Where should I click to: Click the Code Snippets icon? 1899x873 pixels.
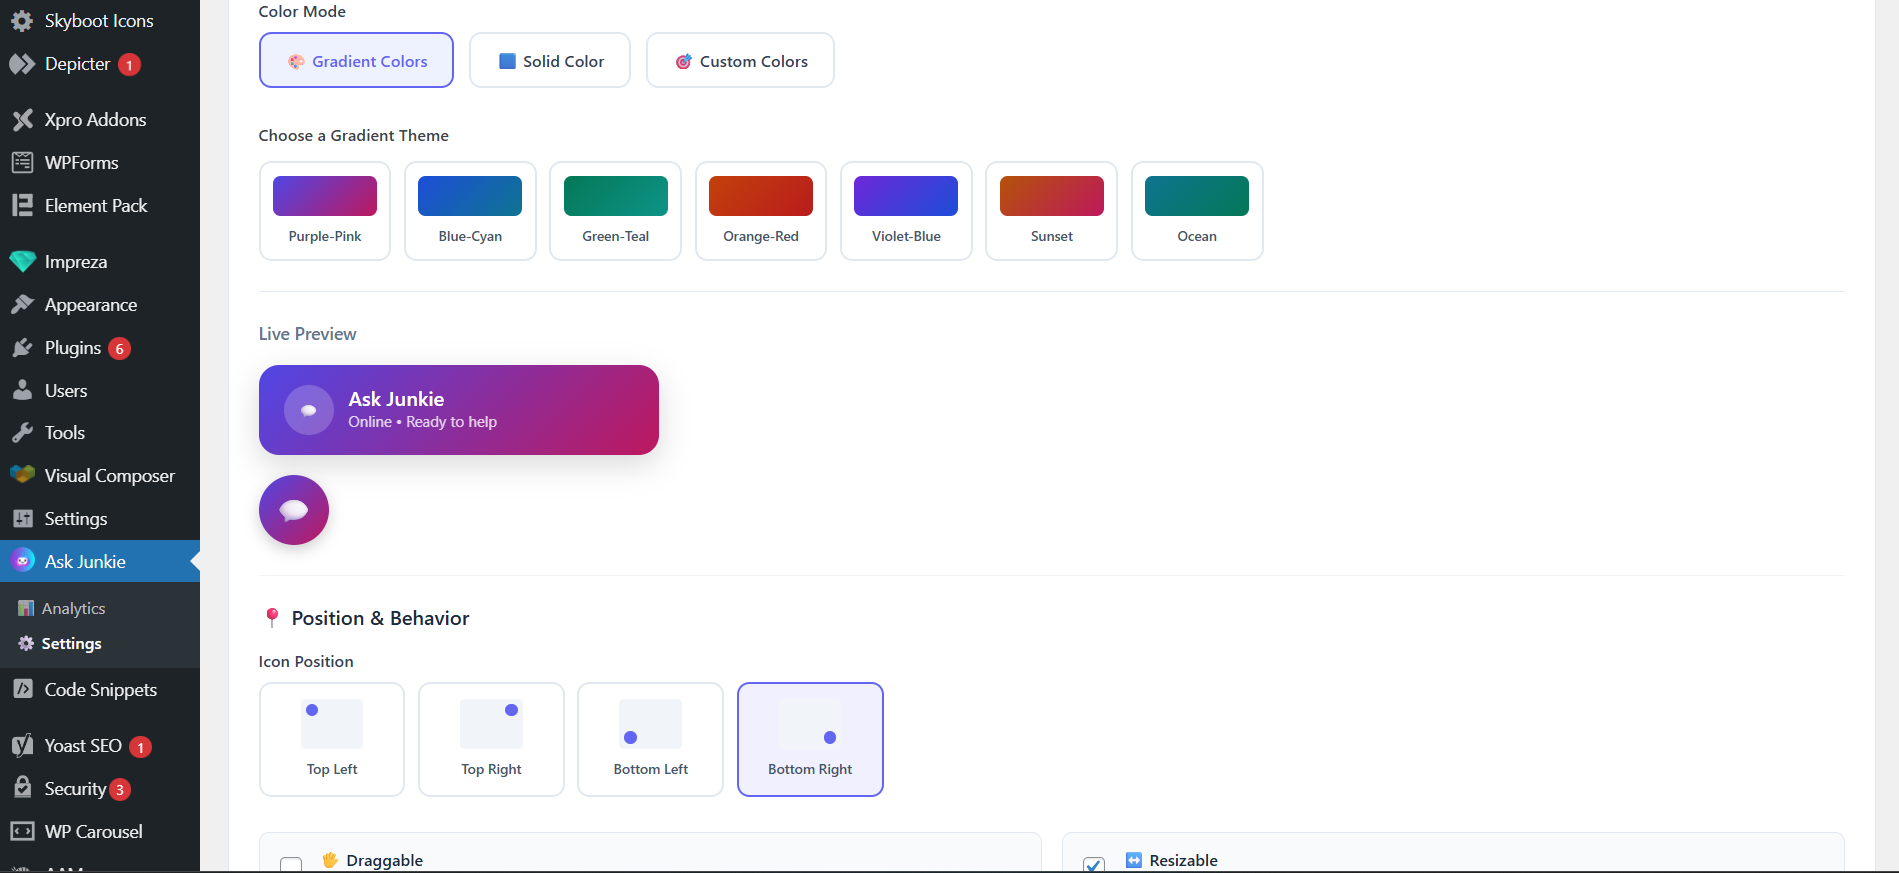click(22, 690)
